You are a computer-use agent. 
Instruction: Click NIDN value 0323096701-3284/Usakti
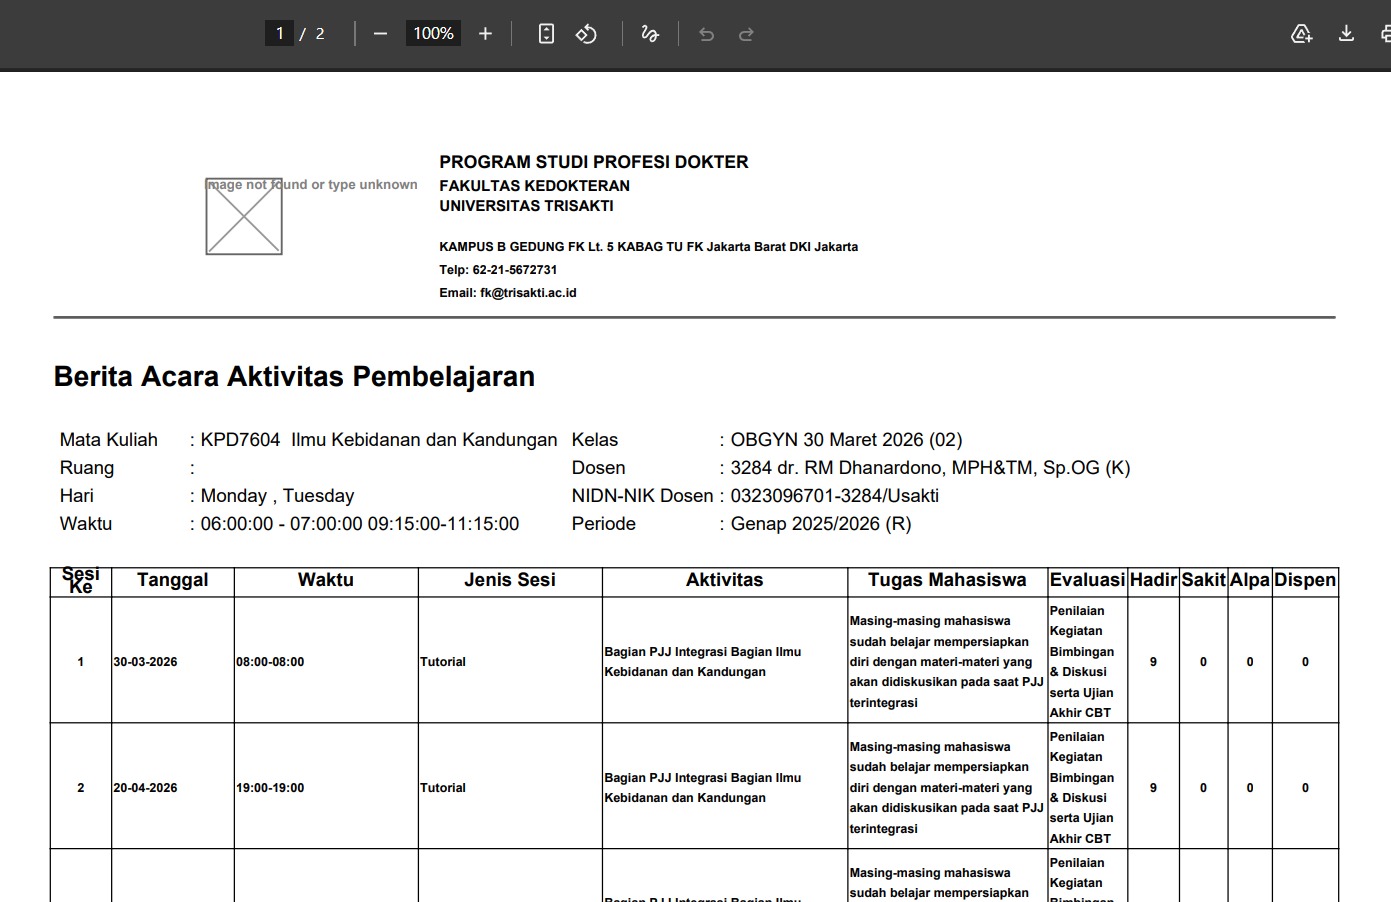click(x=834, y=496)
